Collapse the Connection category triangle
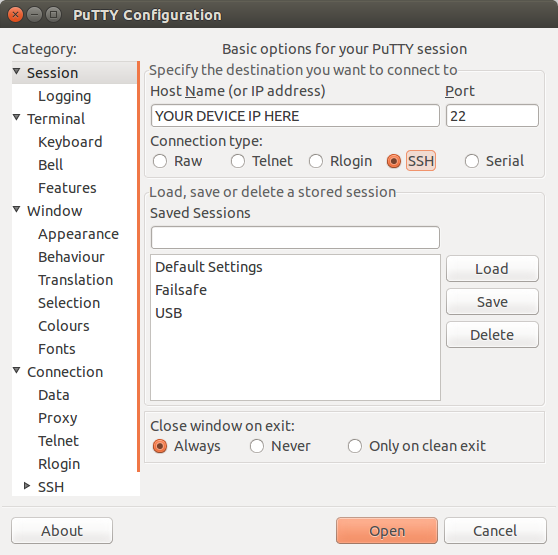This screenshot has height=555, width=558. click(16, 371)
